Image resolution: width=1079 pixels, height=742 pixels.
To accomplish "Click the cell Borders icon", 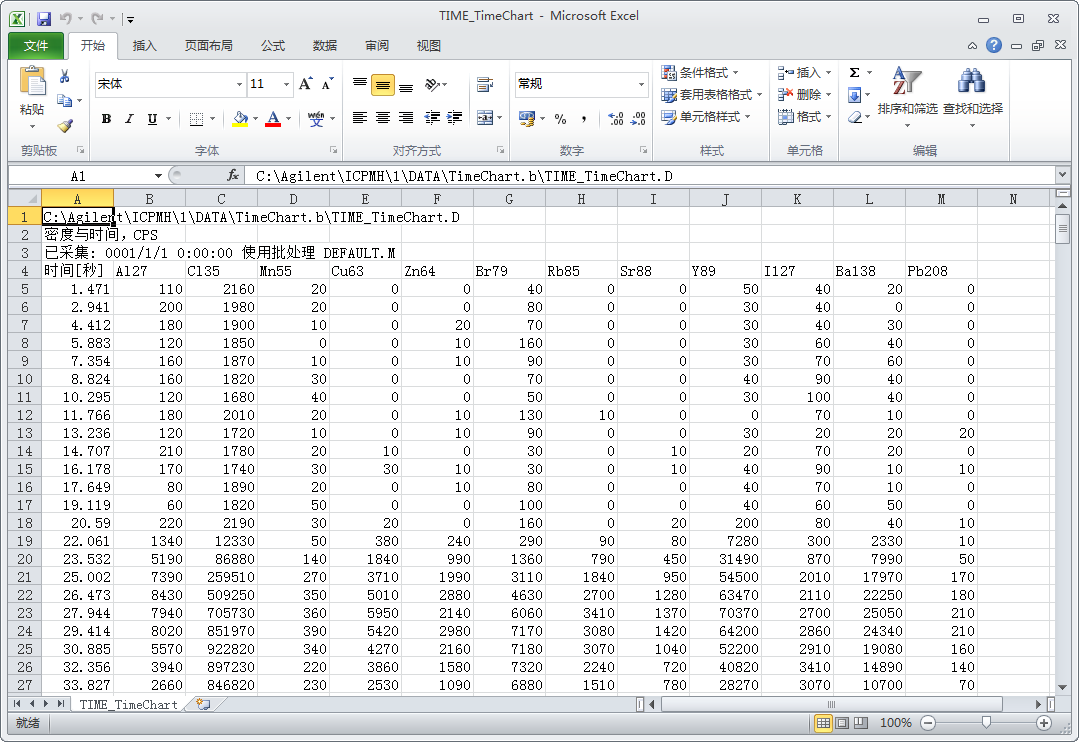I will tap(196, 118).
